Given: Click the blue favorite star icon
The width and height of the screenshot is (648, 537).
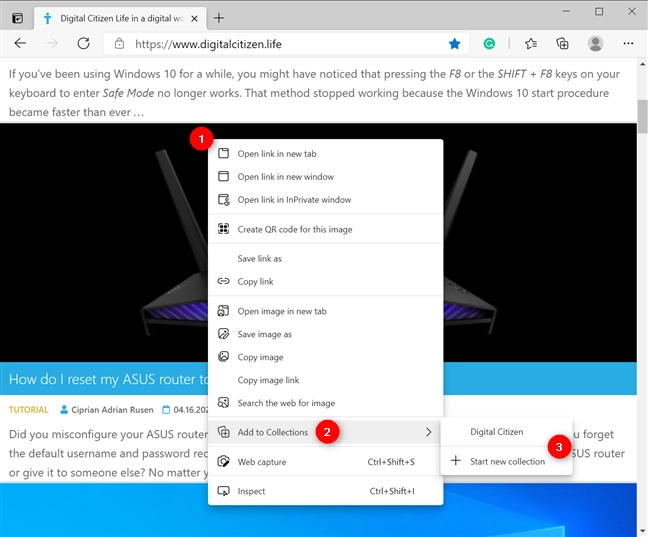Looking at the screenshot, I should [455, 43].
